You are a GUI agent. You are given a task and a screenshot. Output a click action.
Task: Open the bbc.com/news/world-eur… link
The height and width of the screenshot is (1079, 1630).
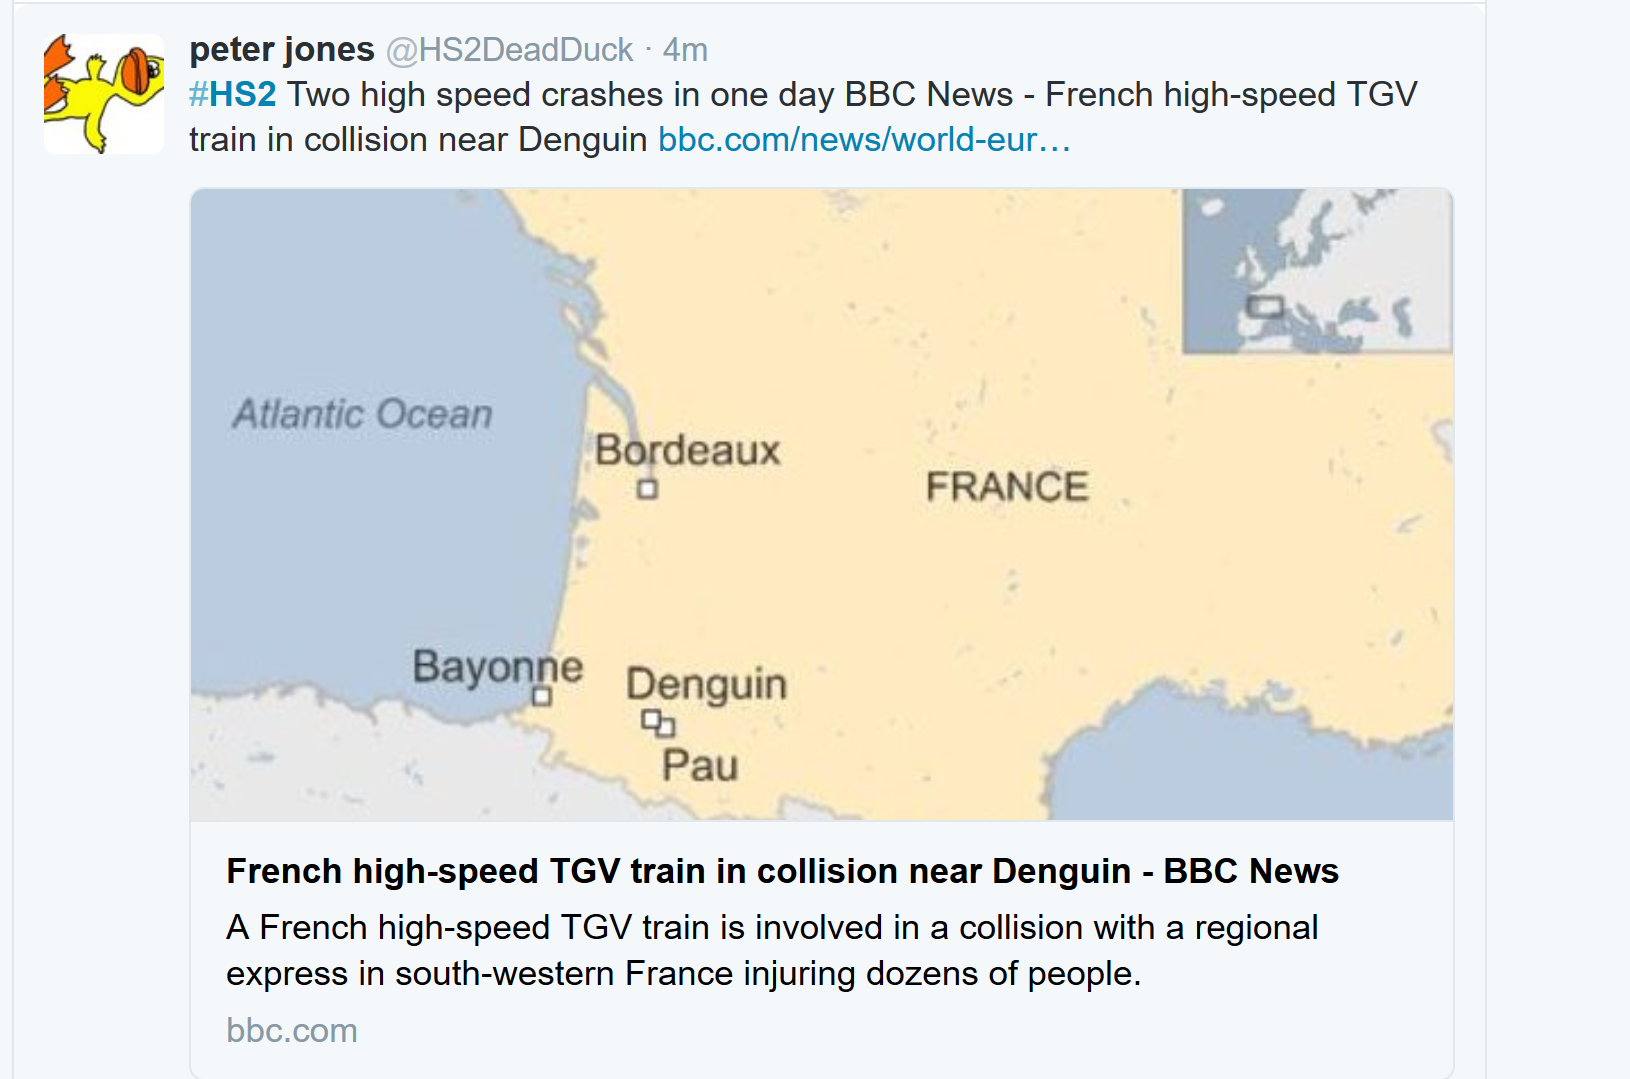[x=864, y=139]
